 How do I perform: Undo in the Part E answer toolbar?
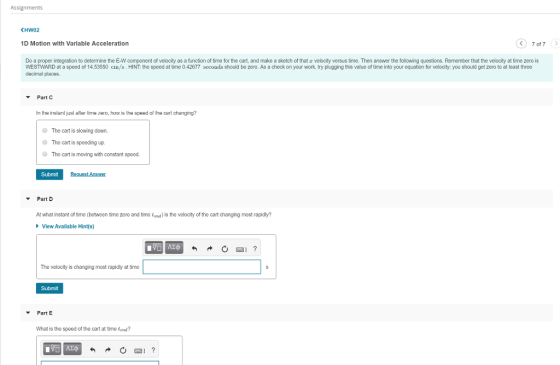(x=92, y=350)
